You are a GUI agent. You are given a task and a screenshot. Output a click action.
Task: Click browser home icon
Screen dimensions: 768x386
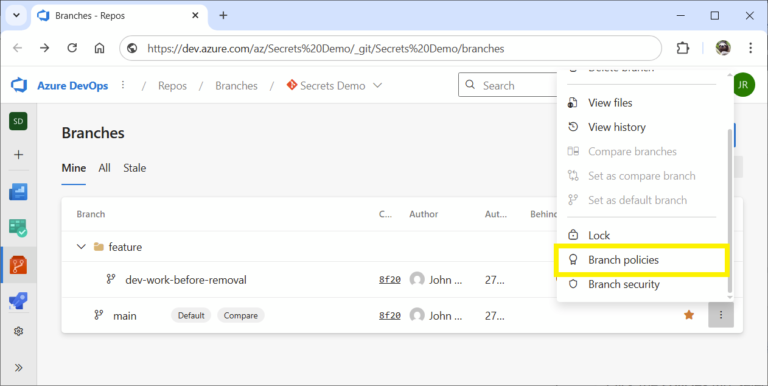coord(99,48)
